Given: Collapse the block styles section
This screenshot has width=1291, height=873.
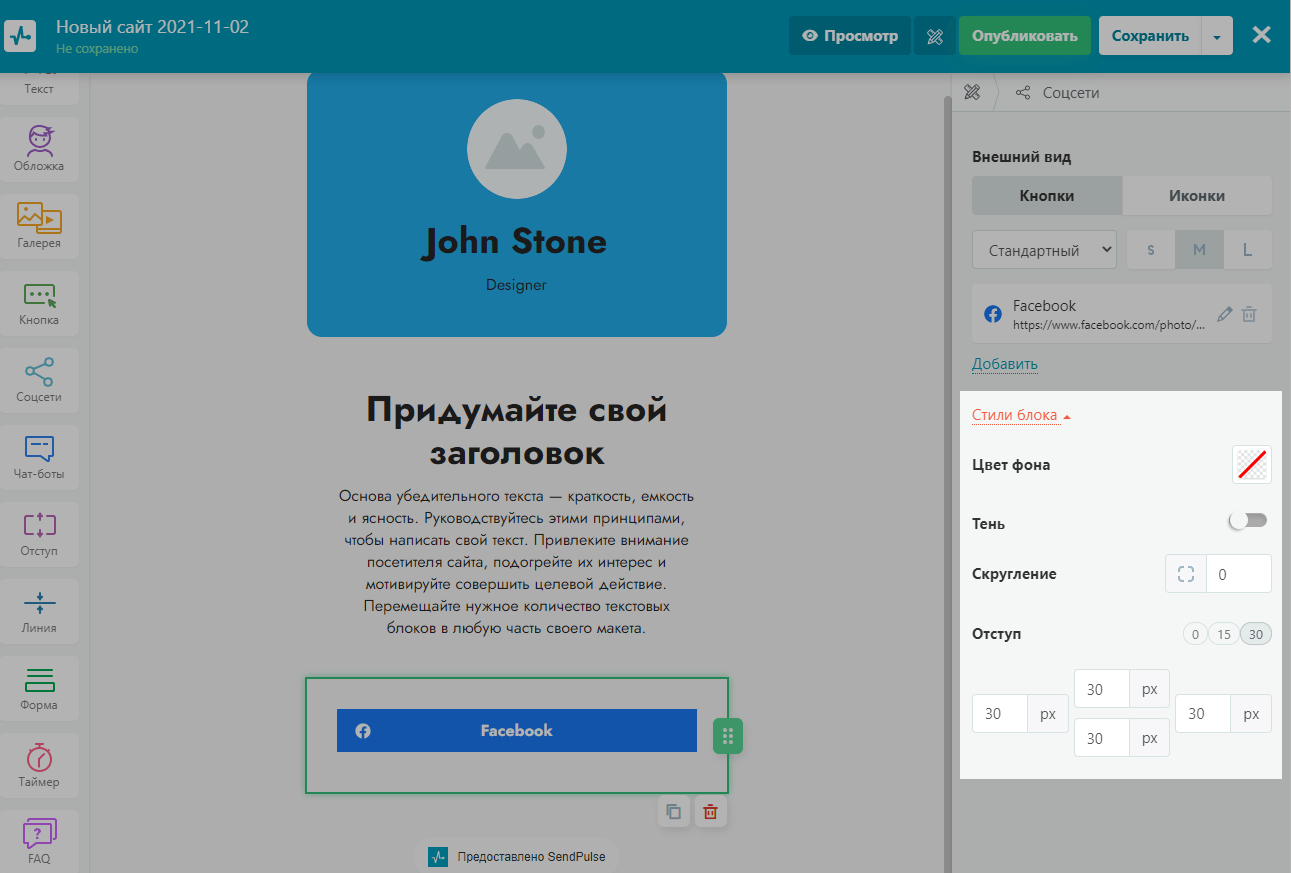Looking at the screenshot, I should click(1021, 415).
